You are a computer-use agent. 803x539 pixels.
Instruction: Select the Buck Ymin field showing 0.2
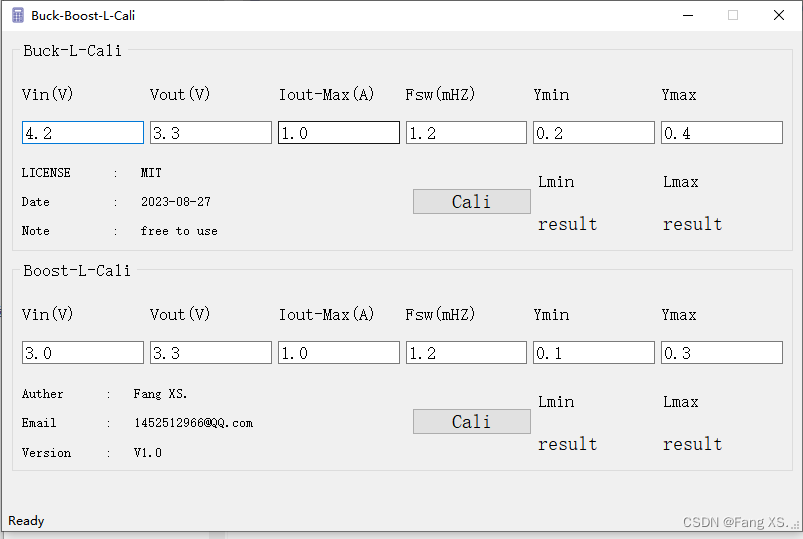(594, 133)
